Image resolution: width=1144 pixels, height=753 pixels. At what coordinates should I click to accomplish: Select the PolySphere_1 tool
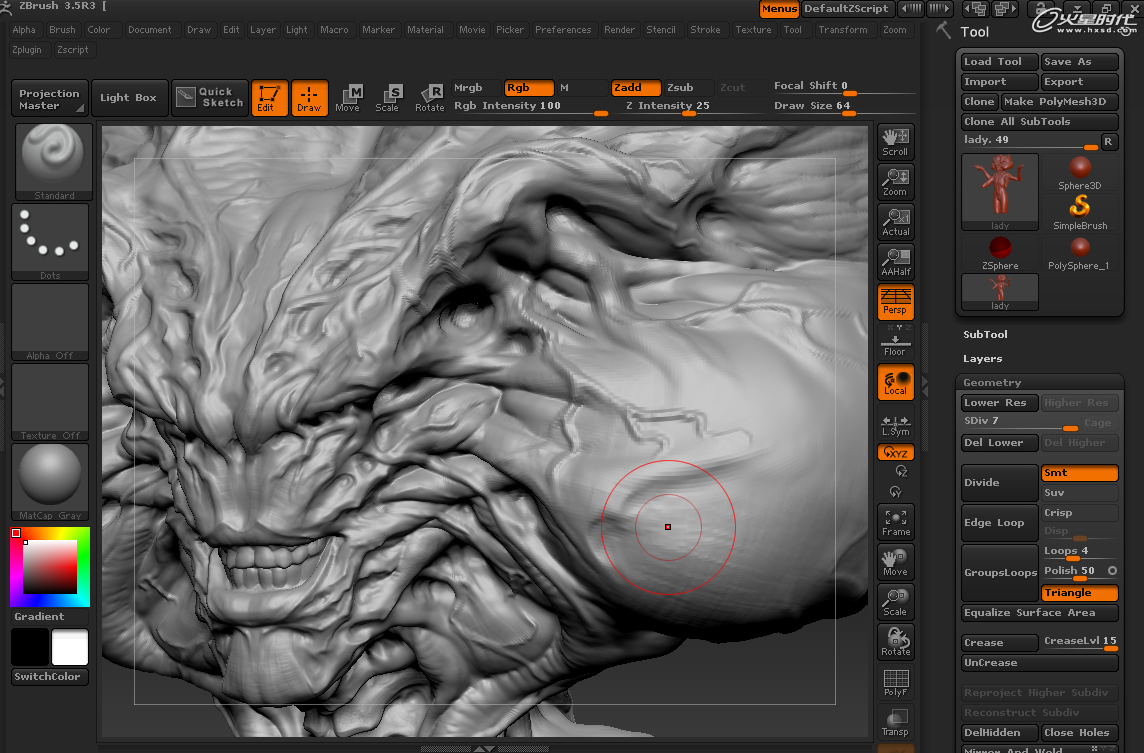tap(1080, 253)
